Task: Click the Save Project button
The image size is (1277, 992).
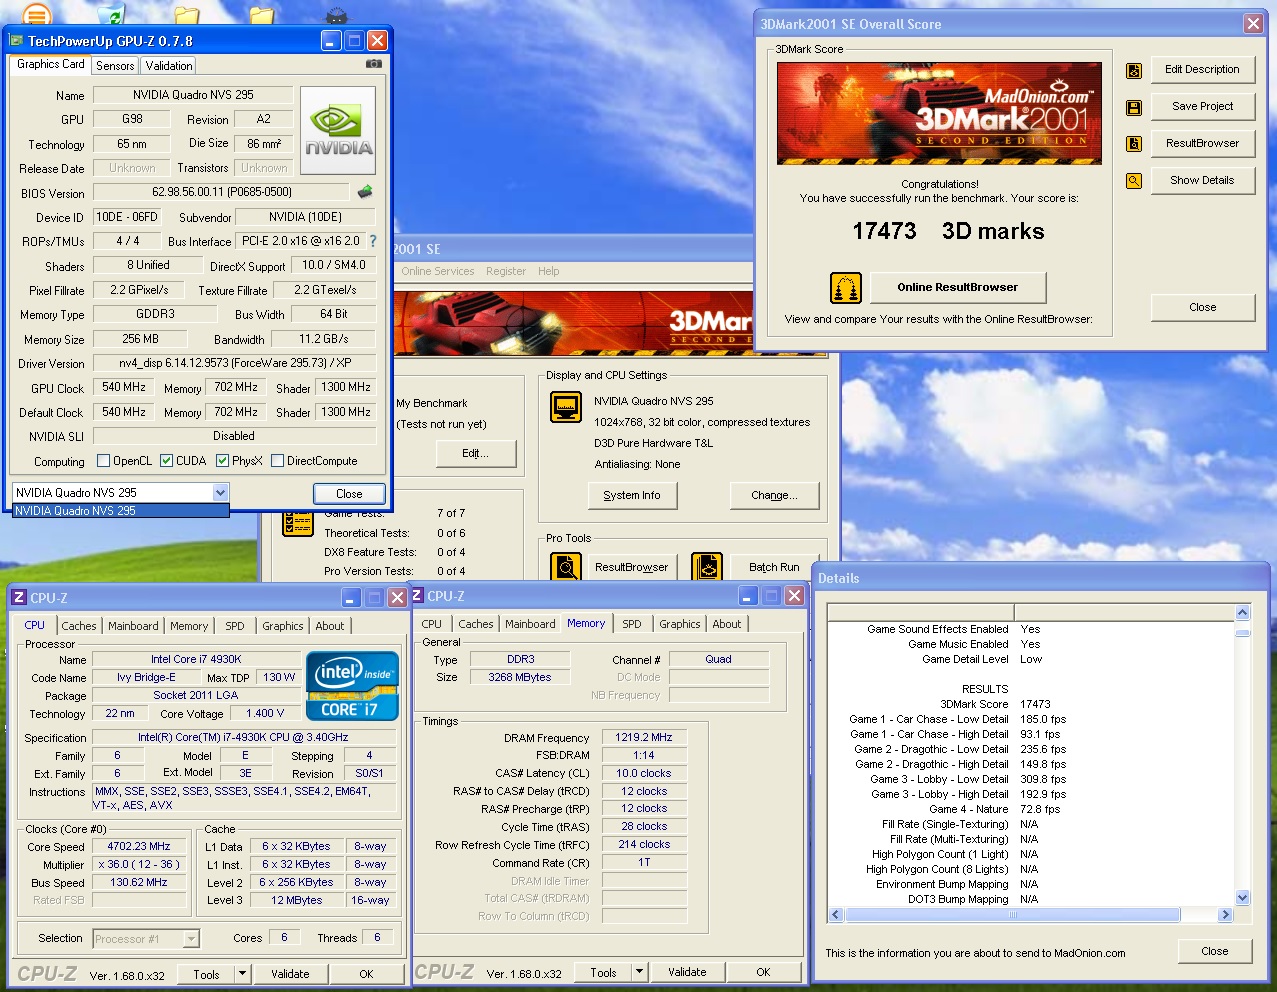Action: click(x=1202, y=106)
